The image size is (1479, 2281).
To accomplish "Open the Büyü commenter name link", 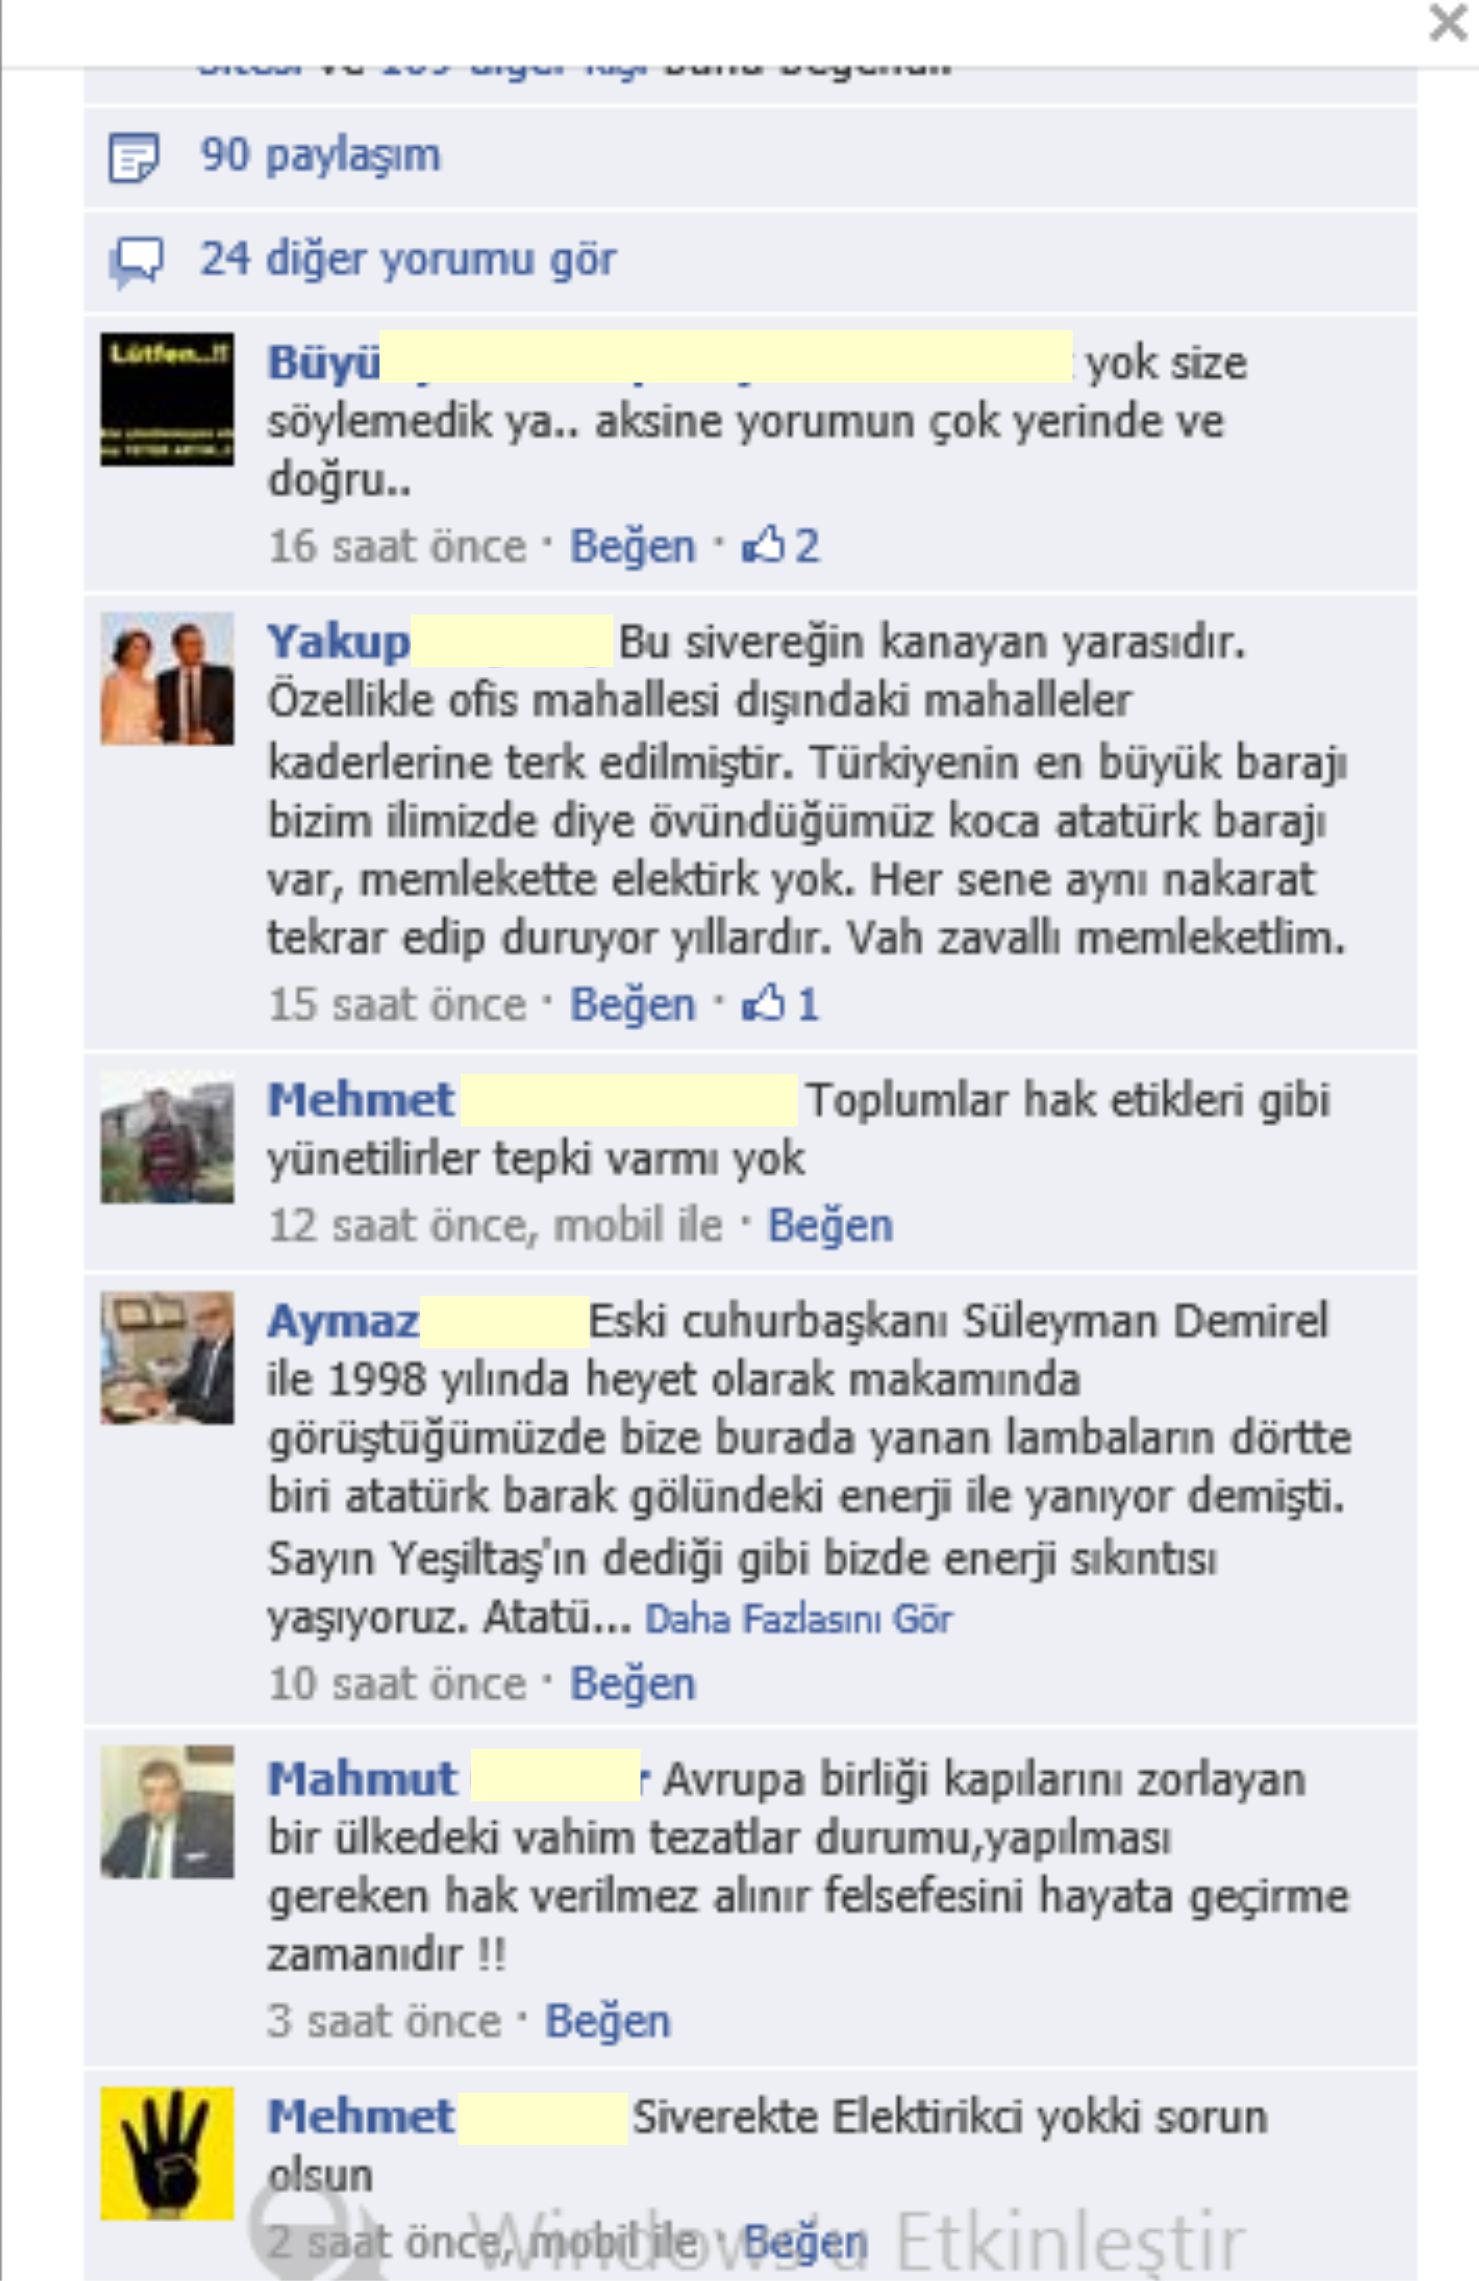I will [323, 362].
